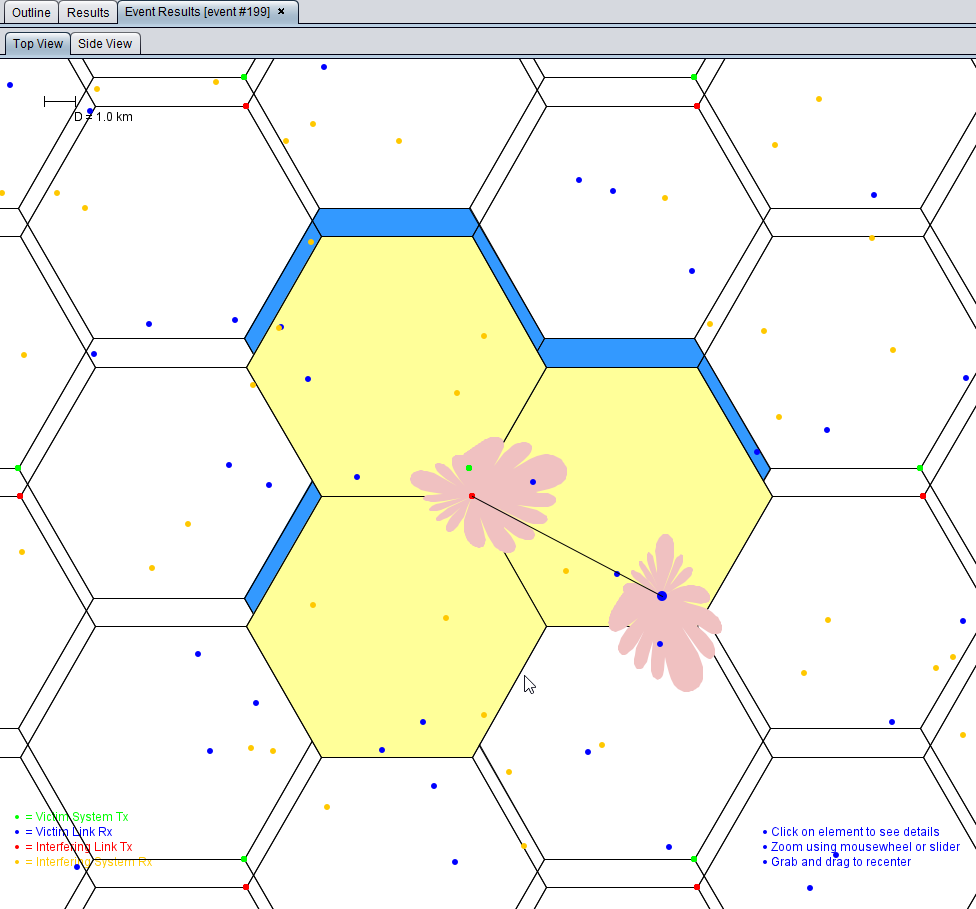The image size is (976, 909).
Task: Select the Event Results [event #199] tab
Action: 197,12
